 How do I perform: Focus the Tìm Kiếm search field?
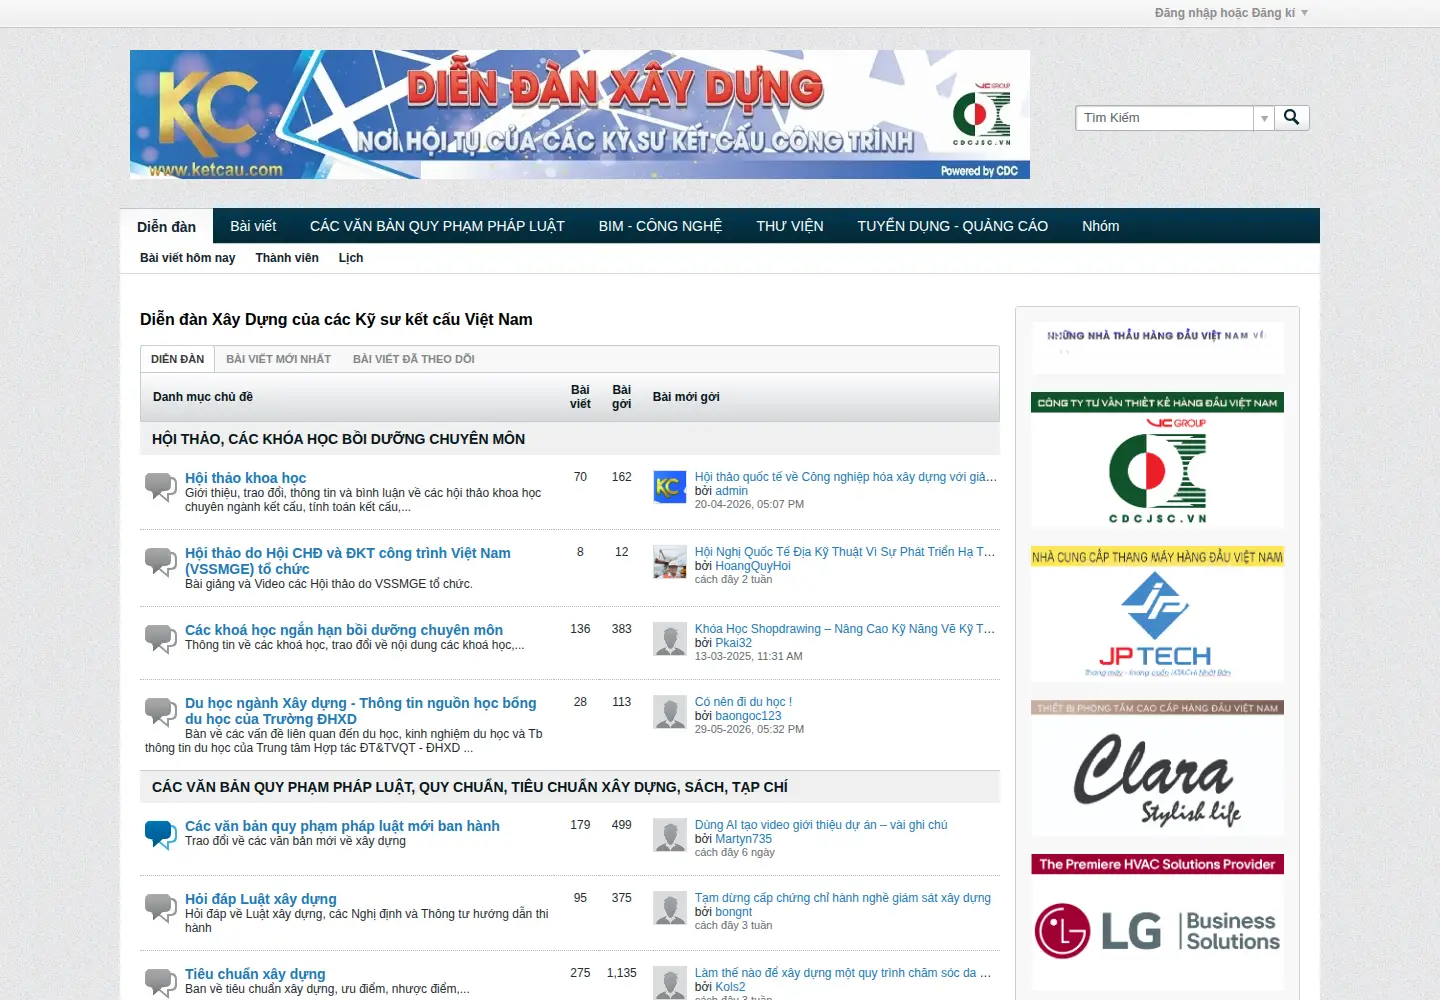click(x=1165, y=118)
